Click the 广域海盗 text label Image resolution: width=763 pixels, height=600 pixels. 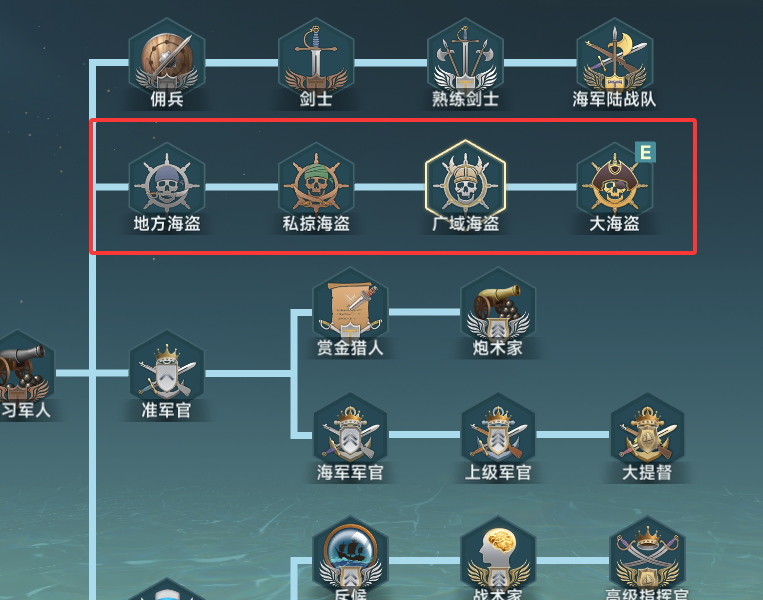pos(466,224)
